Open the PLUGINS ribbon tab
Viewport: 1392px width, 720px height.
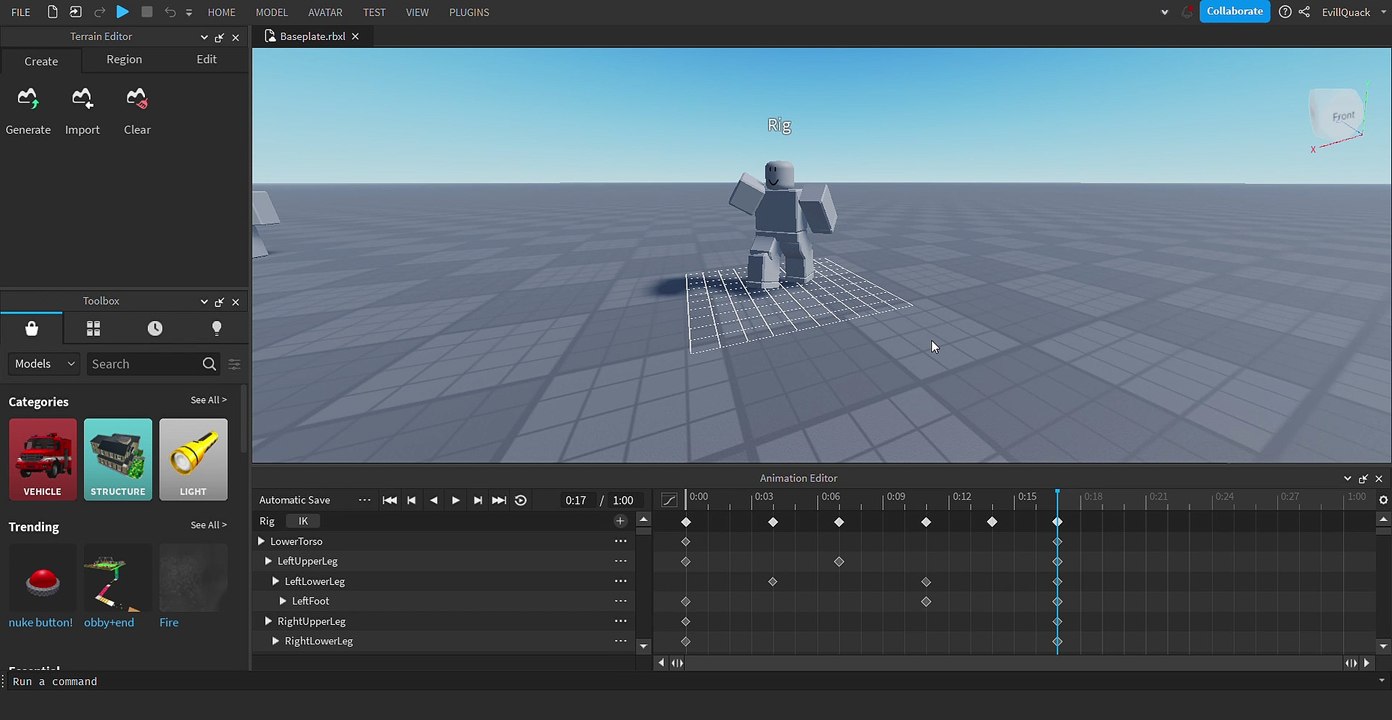pos(469,12)
